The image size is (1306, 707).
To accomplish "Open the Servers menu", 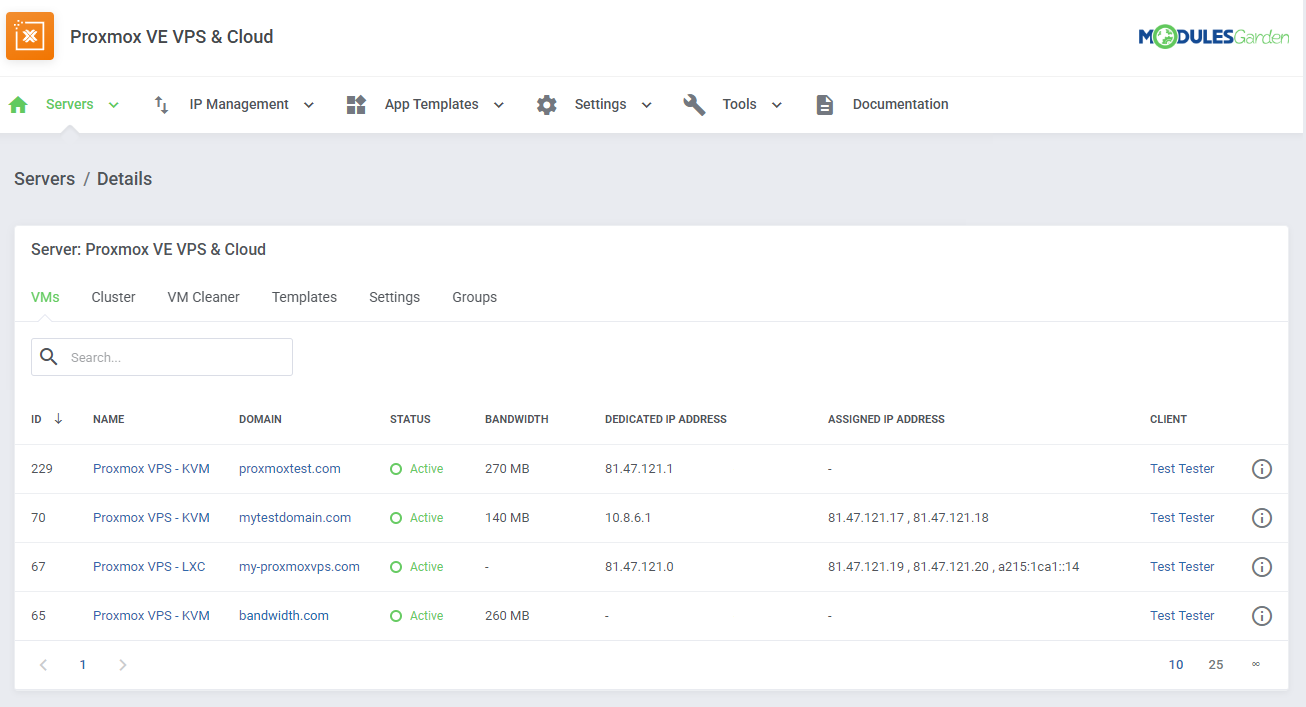I will click(x=70, y=104).
